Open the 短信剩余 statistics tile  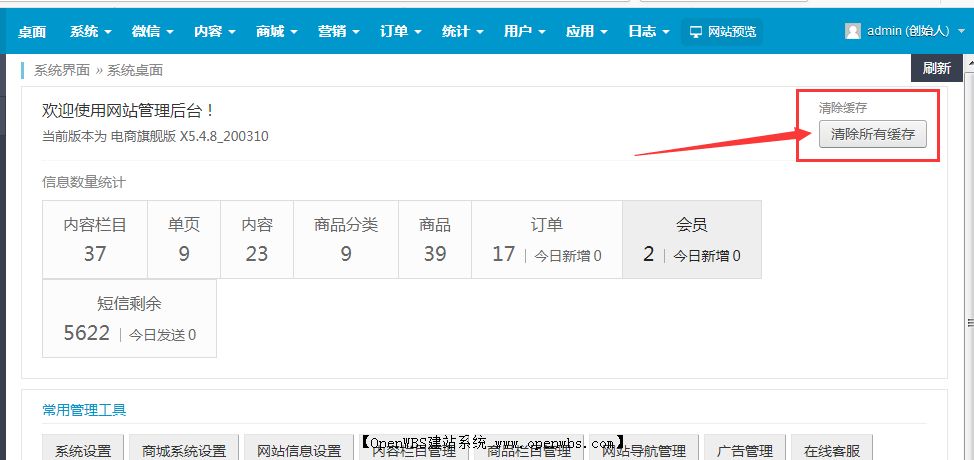[x=129, y=318]
